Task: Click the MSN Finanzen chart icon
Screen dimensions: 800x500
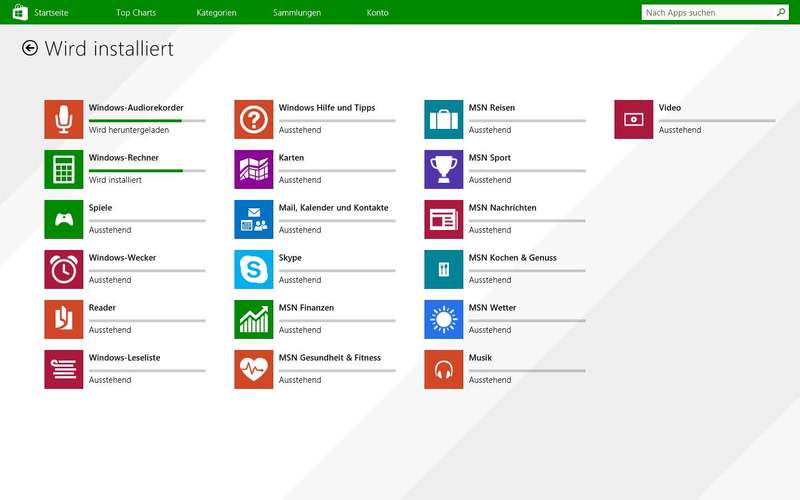Action: click(x=254, y=319)
